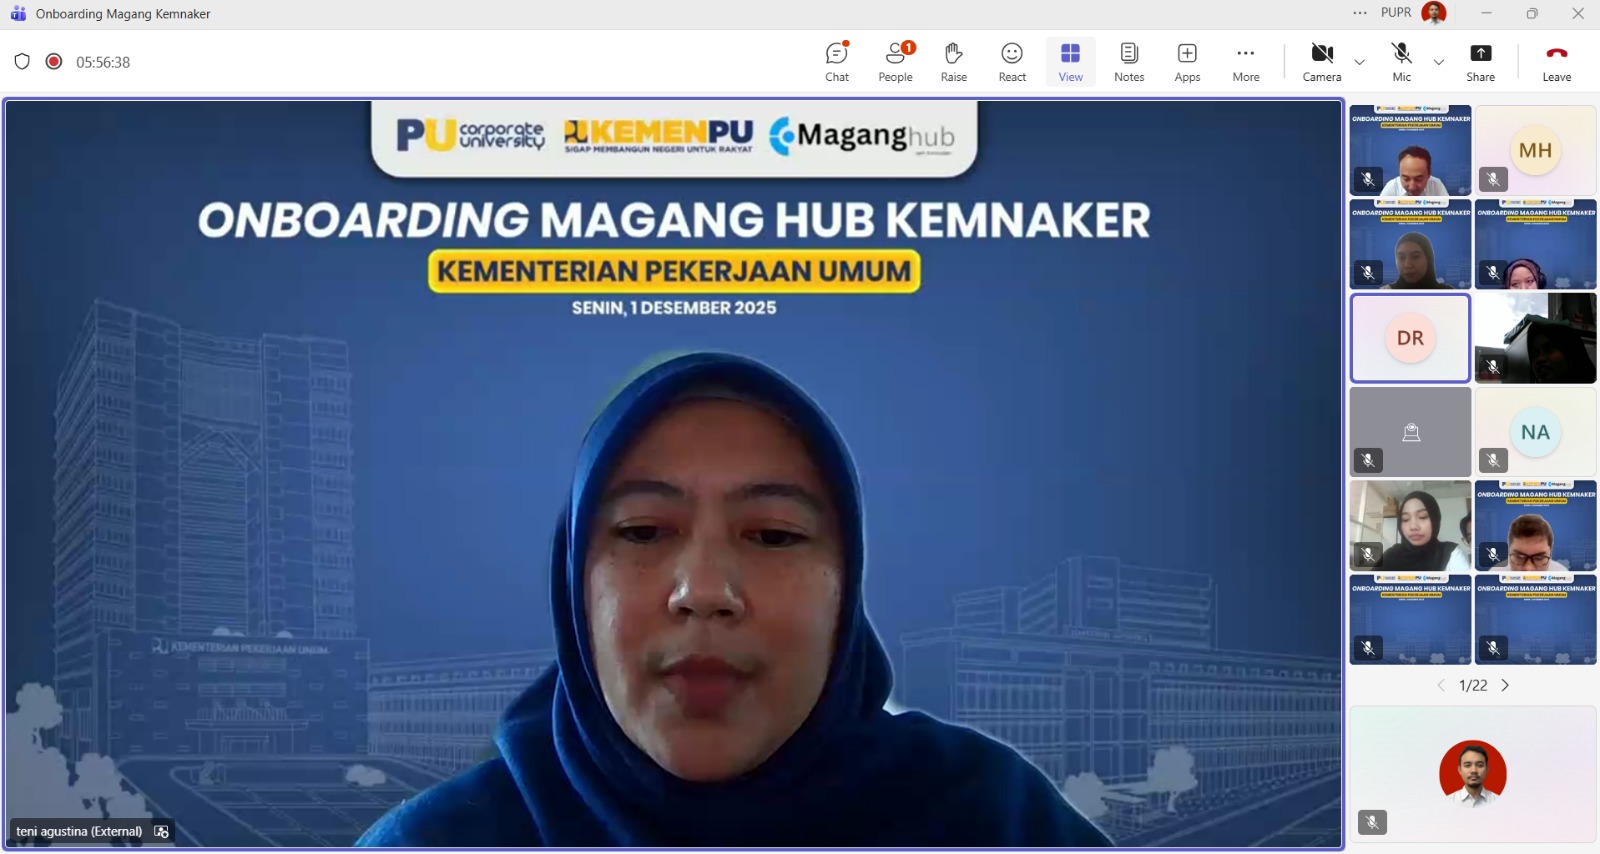The width and height of the screenshot is (1600, 854).
Task: Click the shield privacy icon
Action: click(22, 62)
